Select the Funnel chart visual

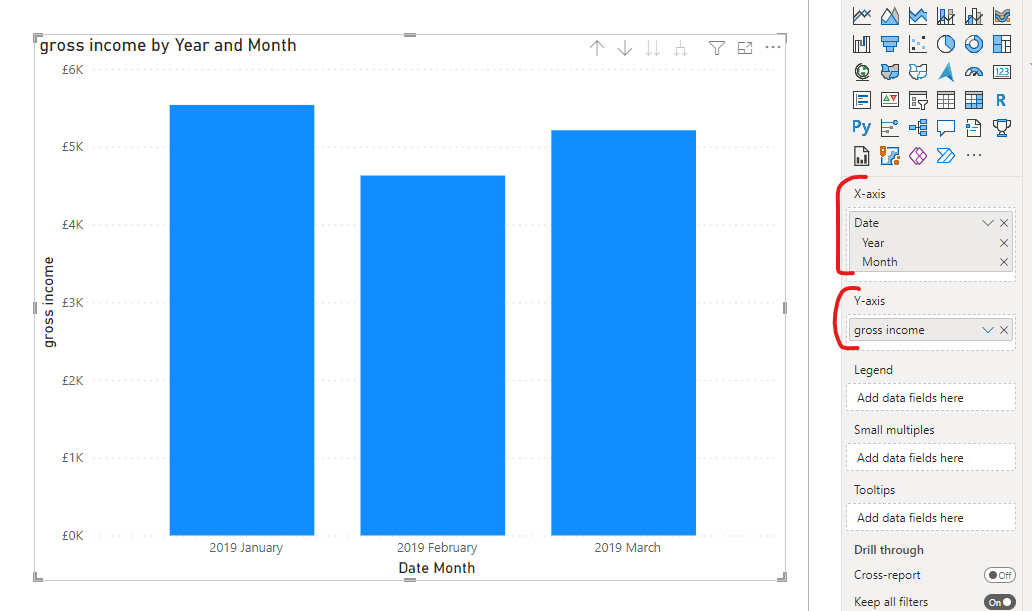tap(890, 44)
